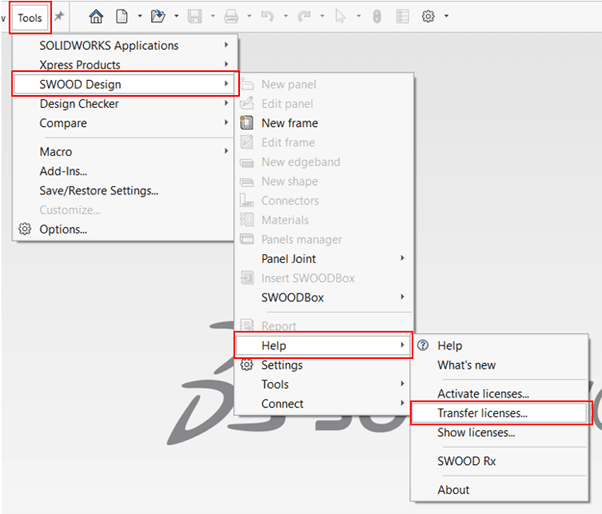The image size is (602, 514).
Task: Pin the menu bar with pushpin icon
Action: click(59, 16)
